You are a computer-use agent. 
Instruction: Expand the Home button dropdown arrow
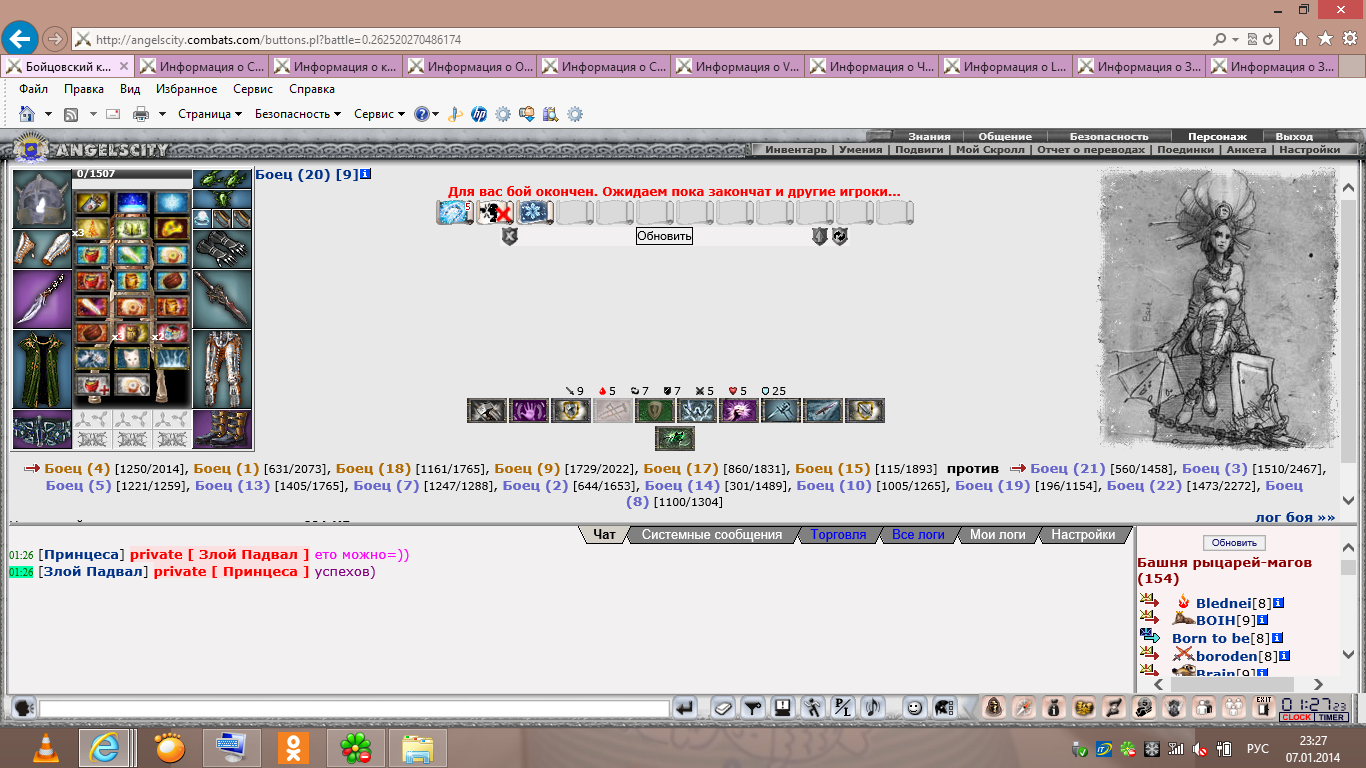pyautogui.click(x=48, y=114)
